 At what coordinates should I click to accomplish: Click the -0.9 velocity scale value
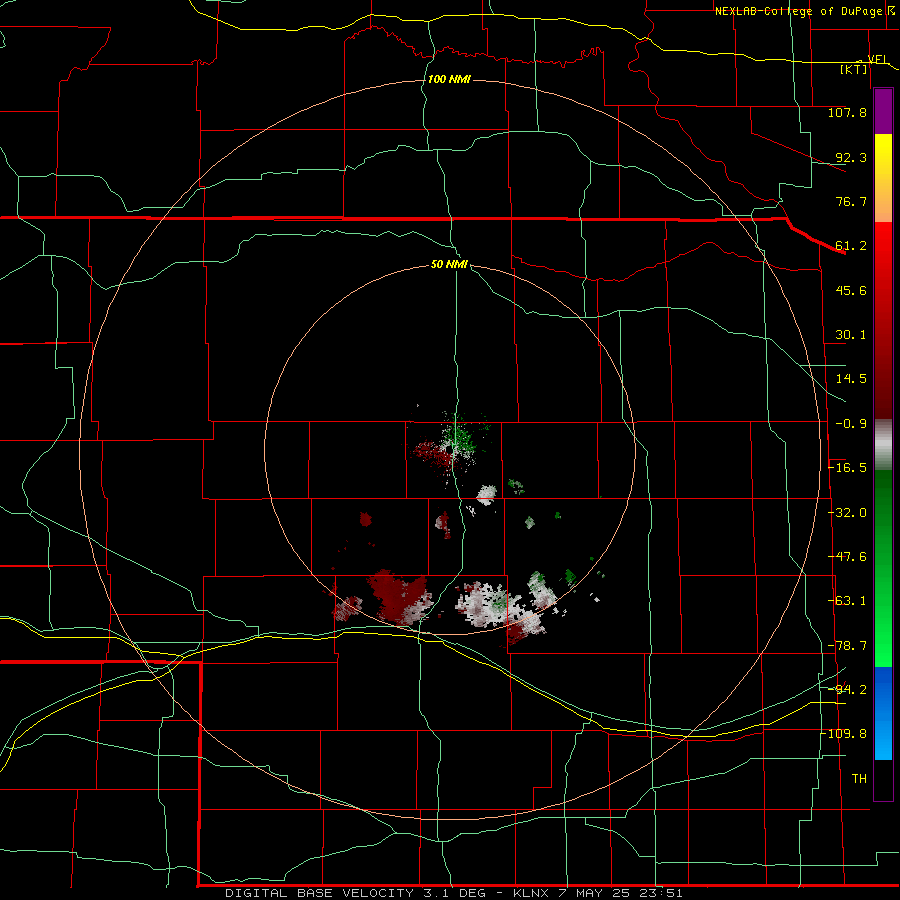851,424
